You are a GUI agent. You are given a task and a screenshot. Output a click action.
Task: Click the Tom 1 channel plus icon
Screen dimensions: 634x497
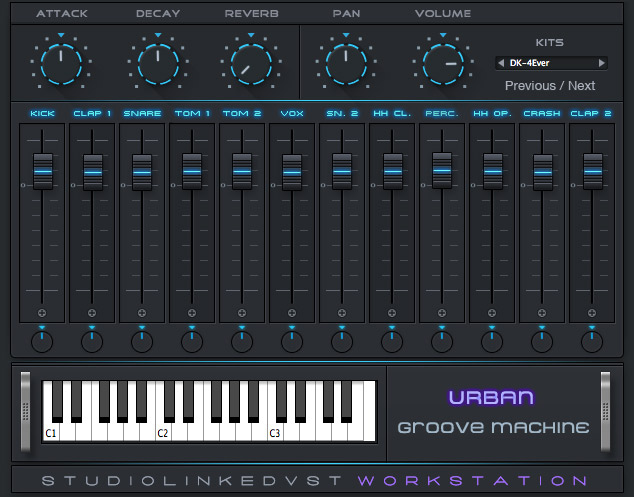192,313
